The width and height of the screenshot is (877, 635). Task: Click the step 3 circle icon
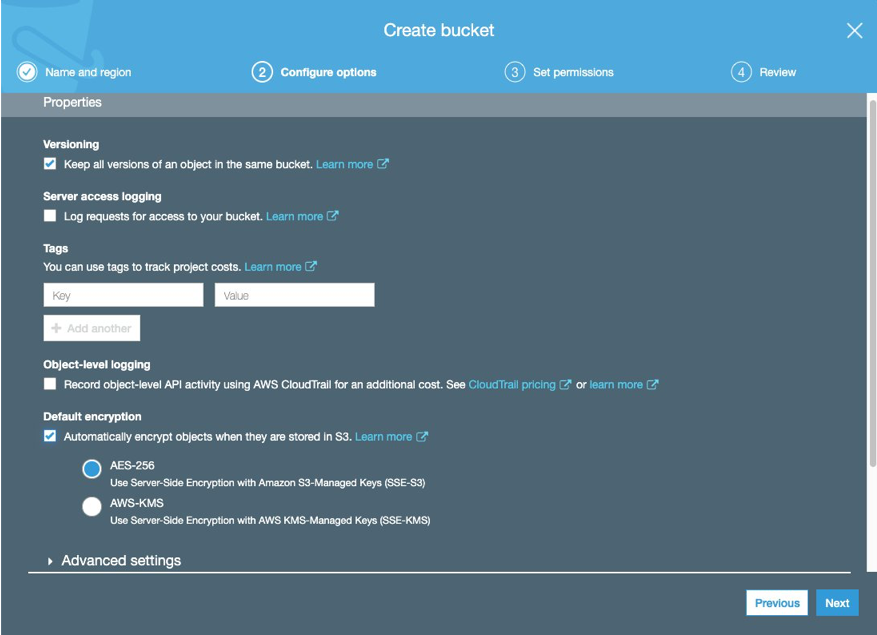pyautogui.click(x=515, y=72)
